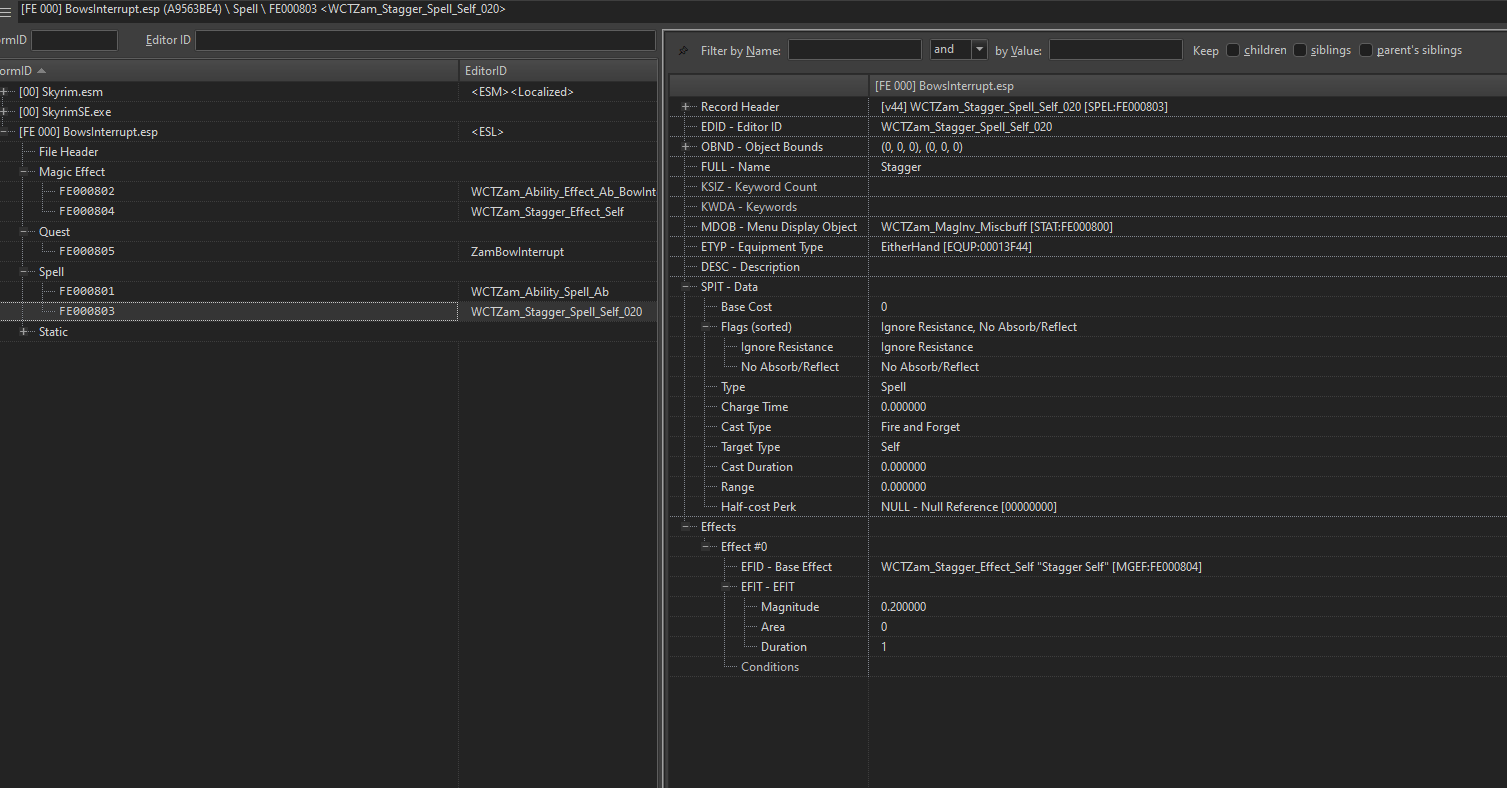The height and width of the screenshot is (788, 1507).
Task: Click the pin icon beside Filter by Name
Action: click(x=683, y=50)
